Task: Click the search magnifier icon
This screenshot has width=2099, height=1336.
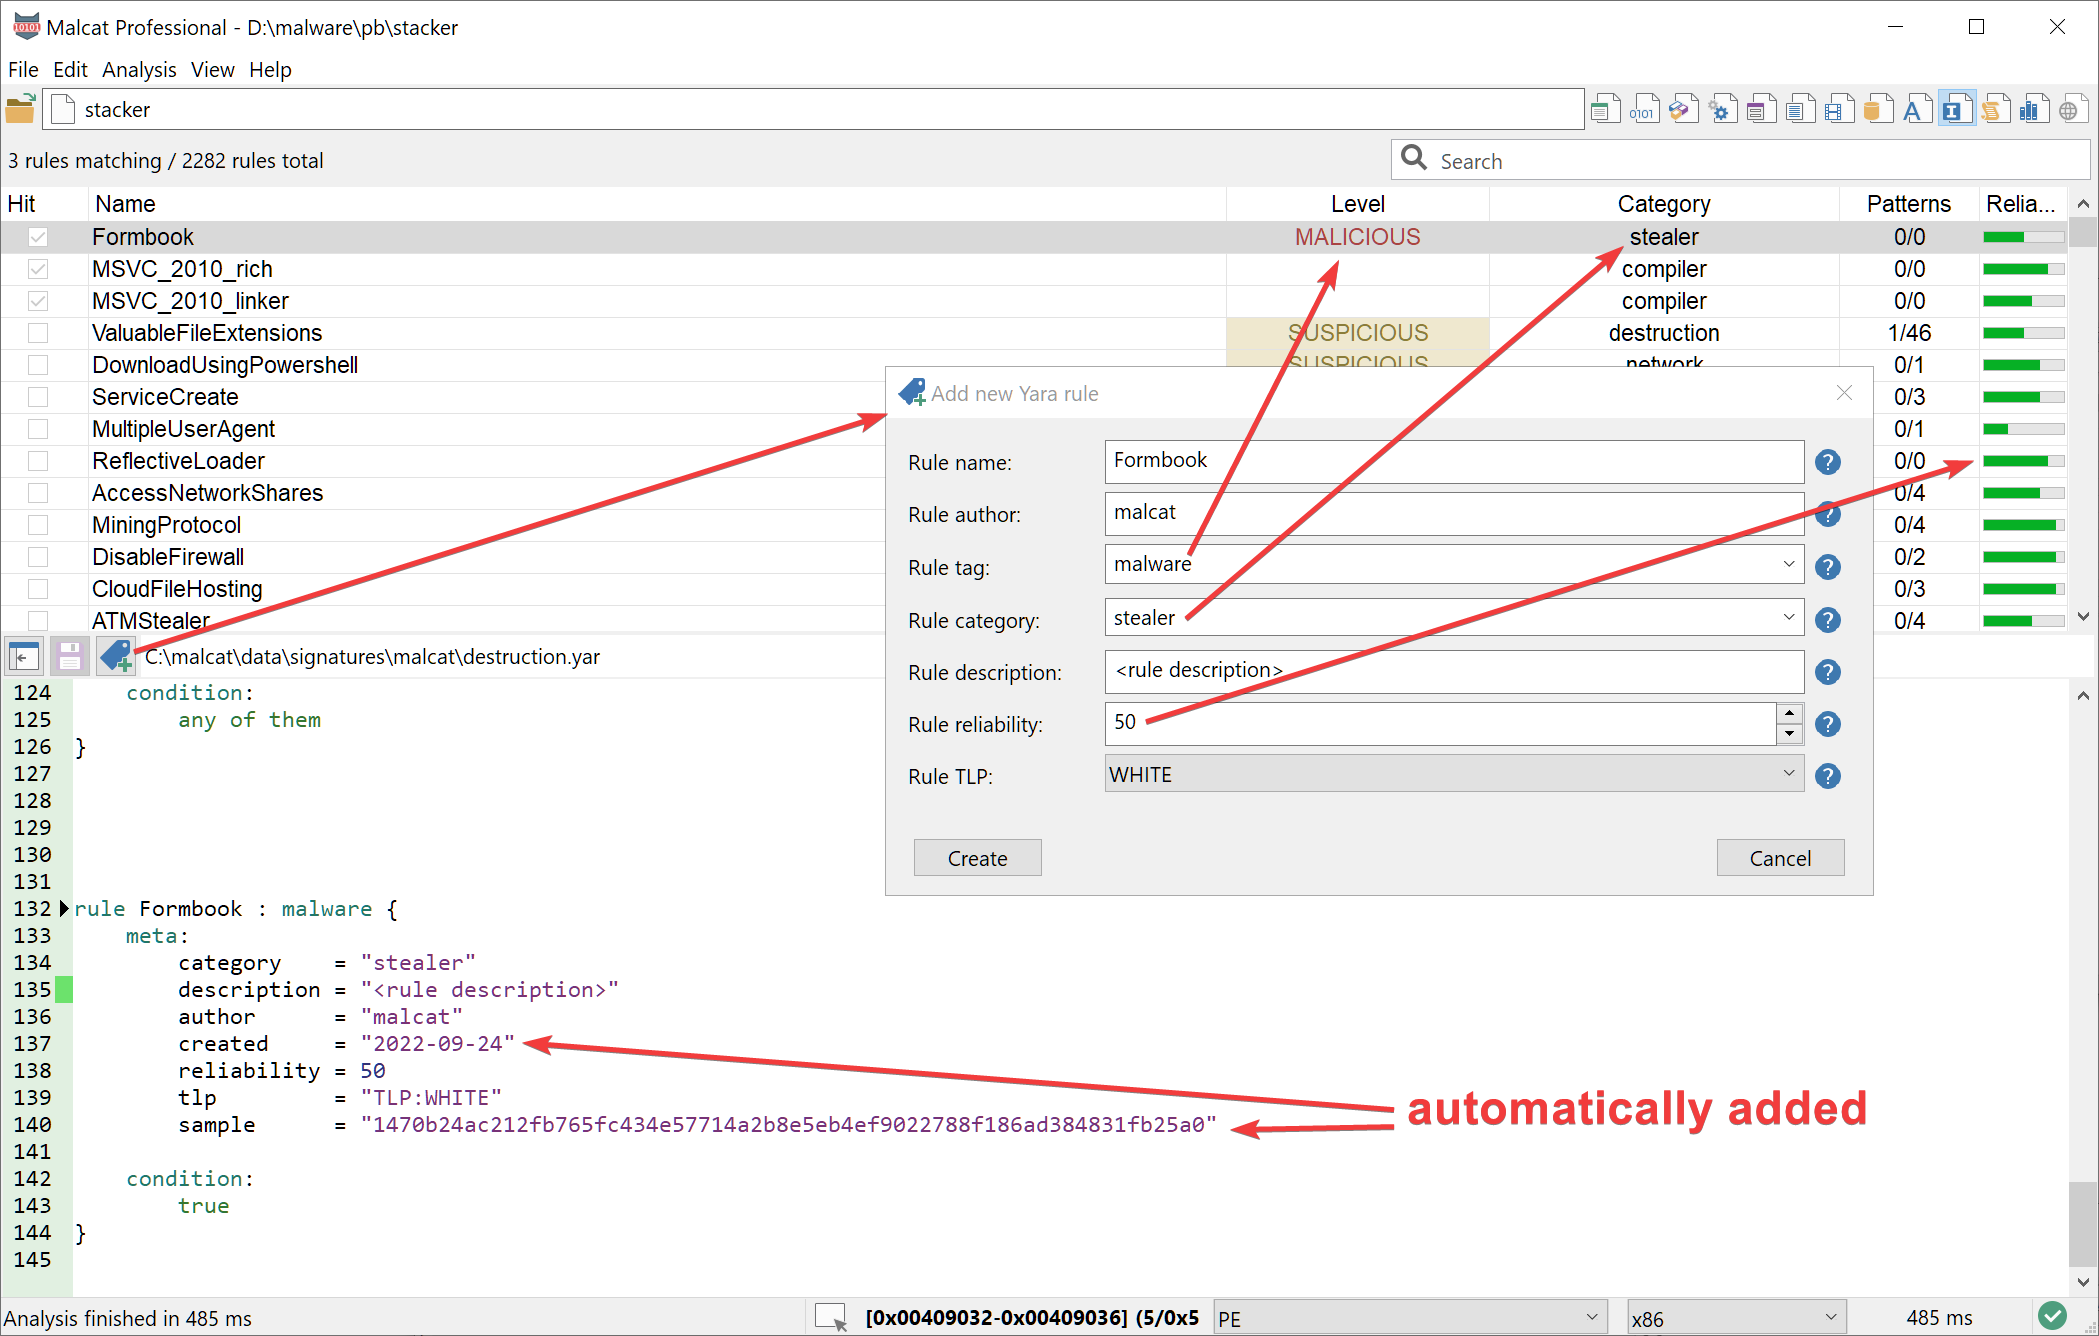Action: [x=1414, y=158]
